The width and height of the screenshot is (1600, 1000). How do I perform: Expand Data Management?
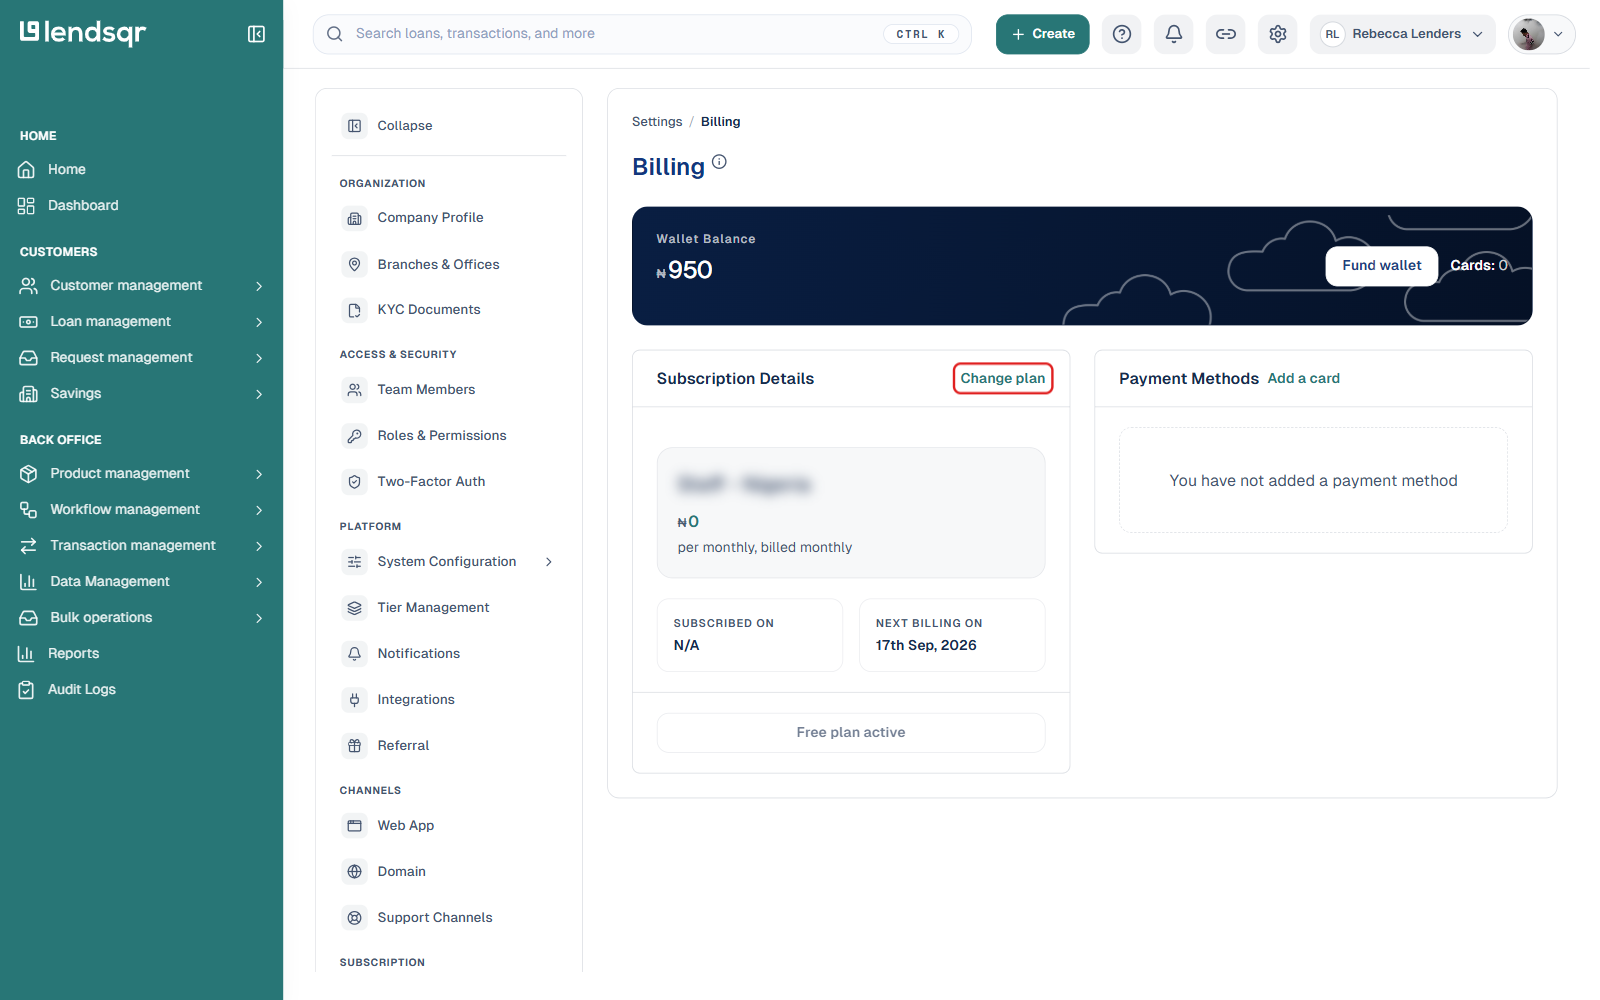pos(141,582)
